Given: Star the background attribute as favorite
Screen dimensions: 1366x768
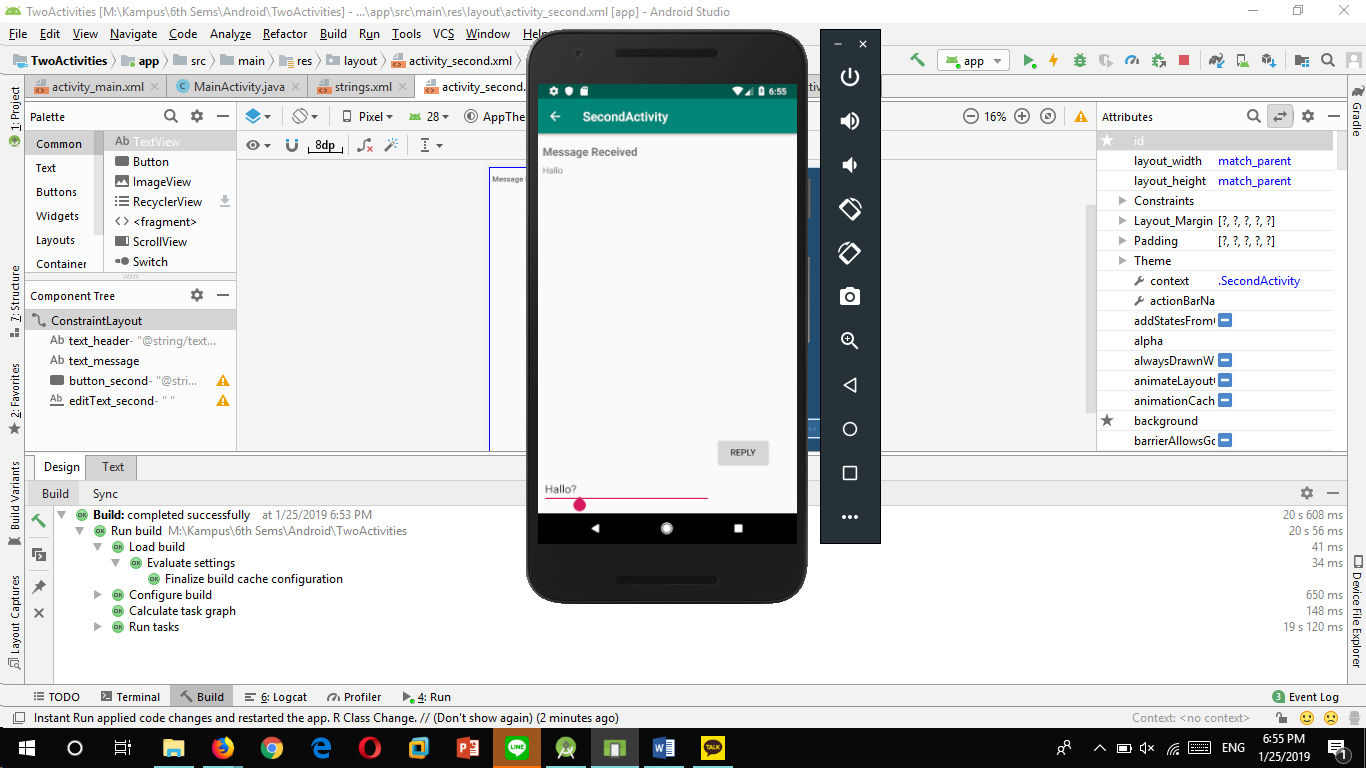Looking at the screenshot, I should coord(1106,420).
